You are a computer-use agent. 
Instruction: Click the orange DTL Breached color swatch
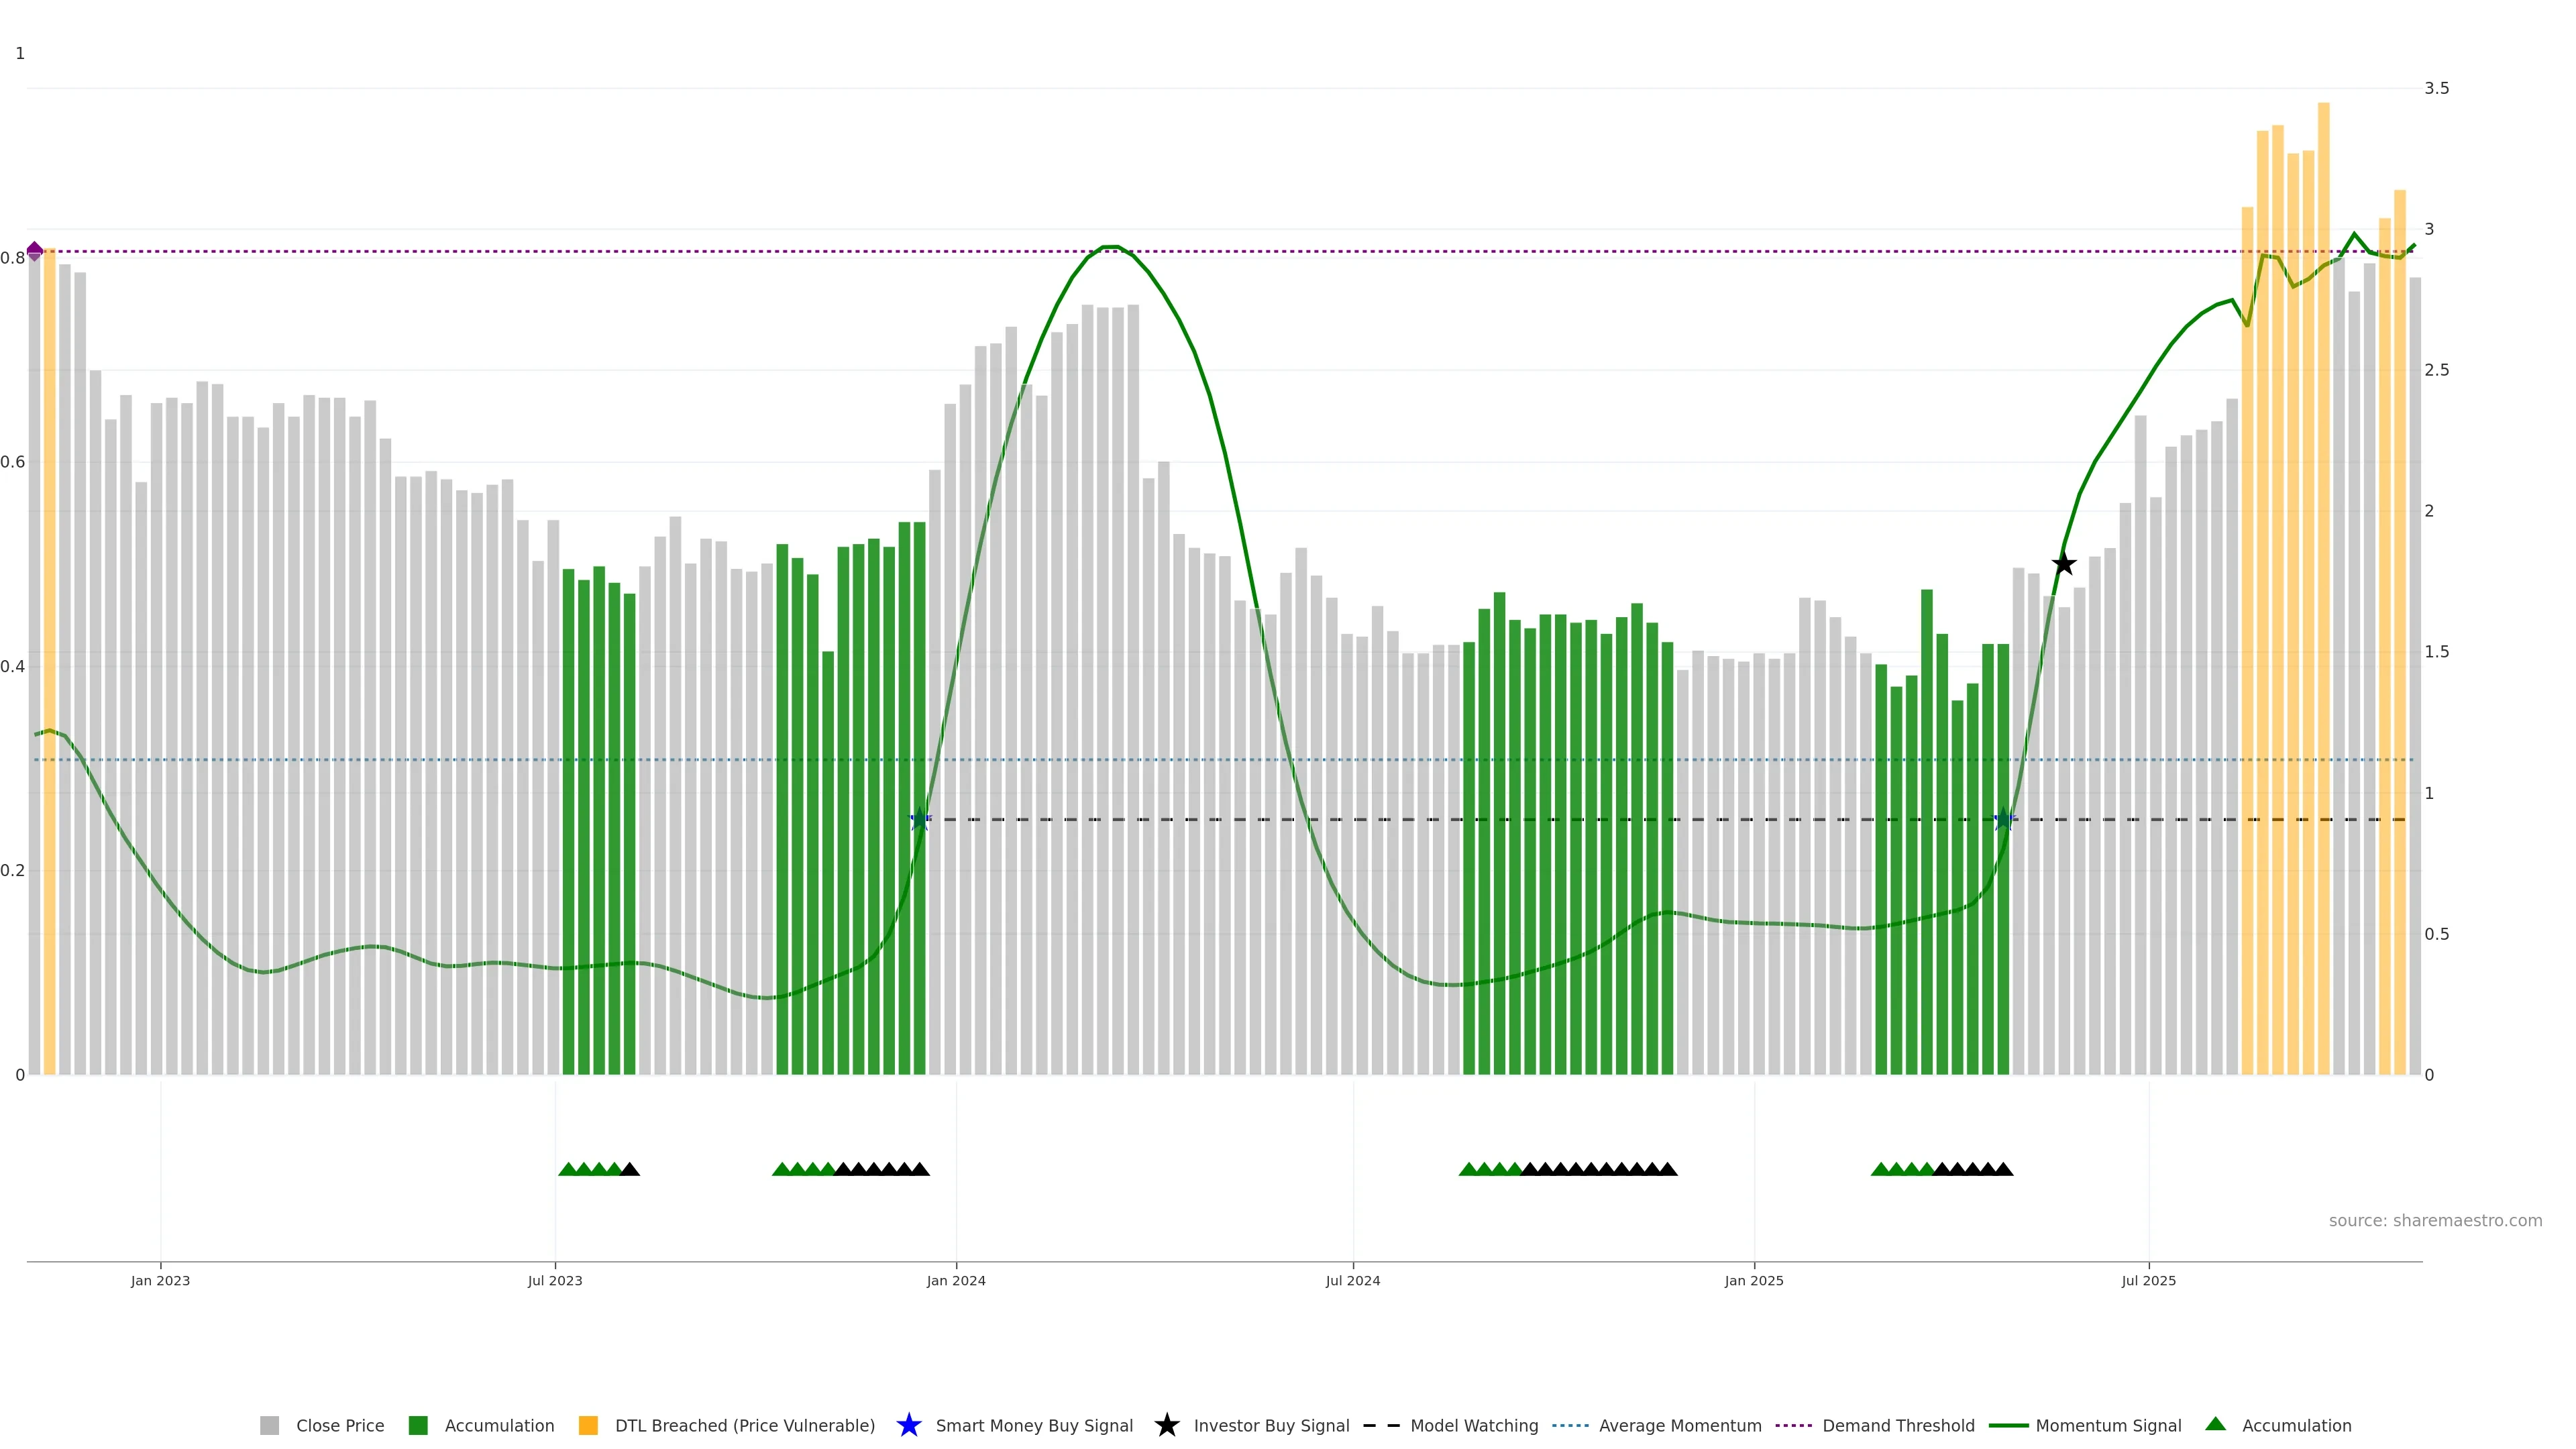588,1425
